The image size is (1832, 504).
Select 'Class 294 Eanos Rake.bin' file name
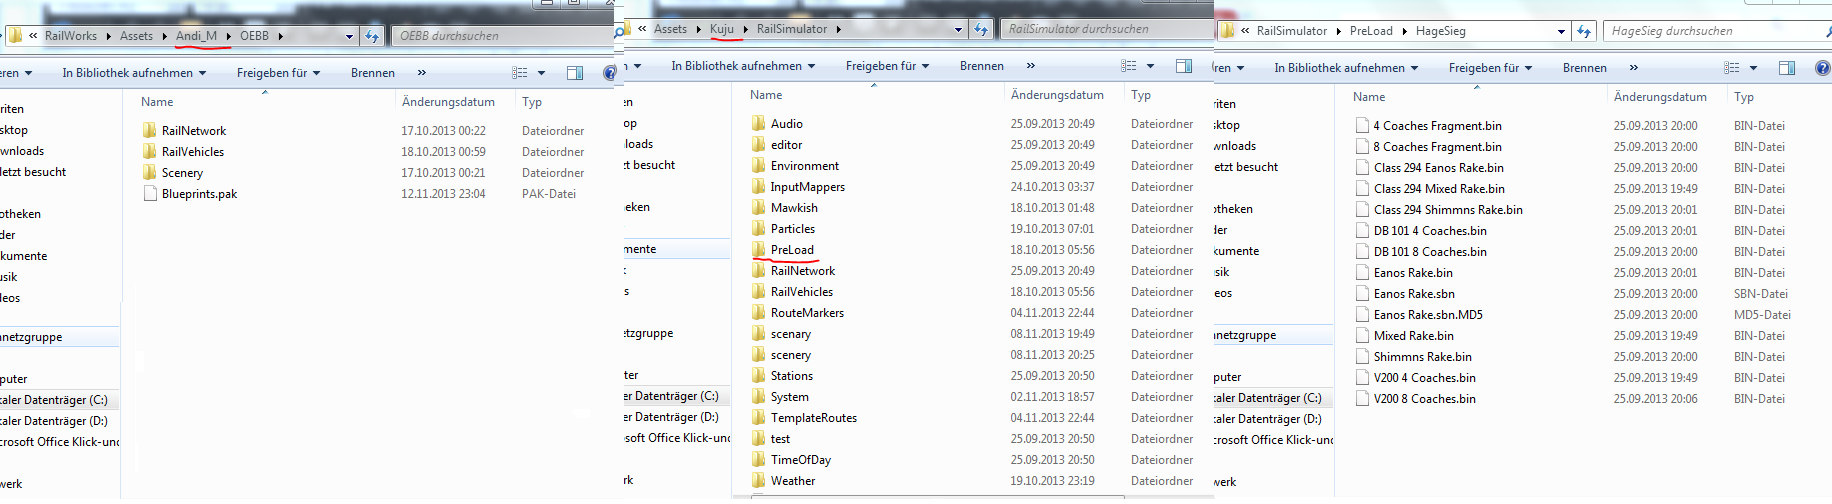click(x=1438, y=168)
